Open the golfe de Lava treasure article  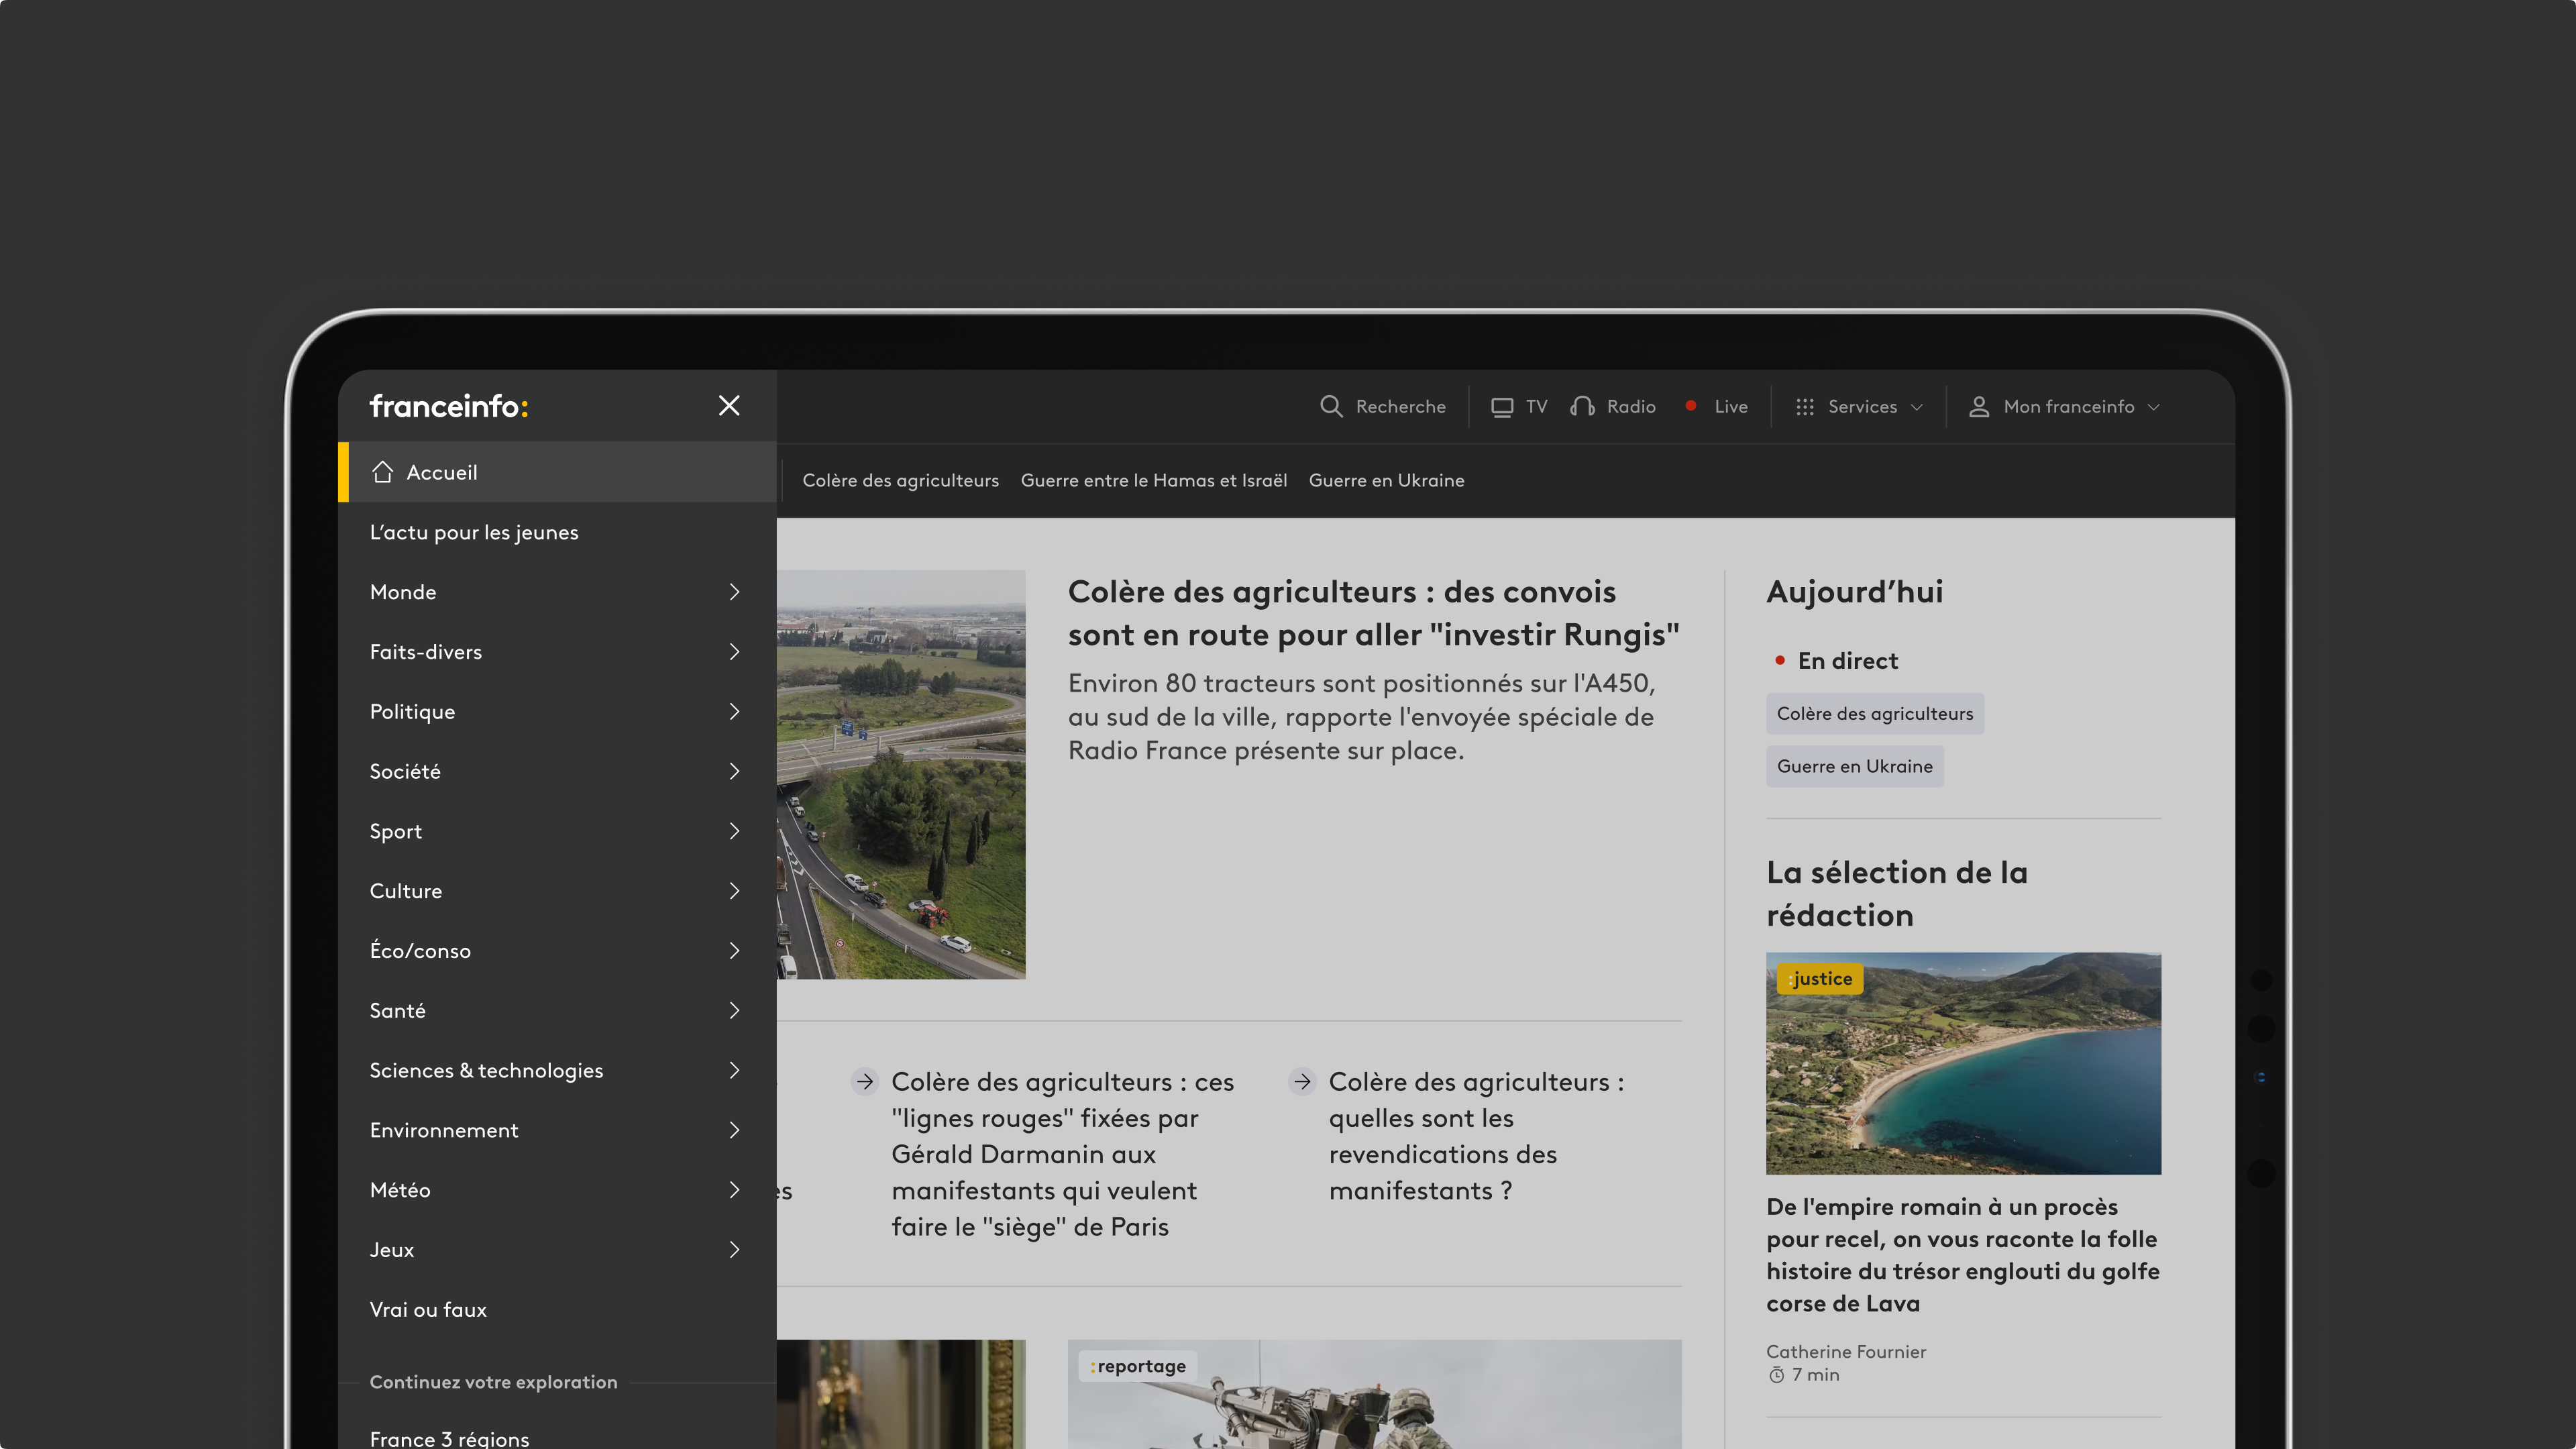[1962, 1255]
